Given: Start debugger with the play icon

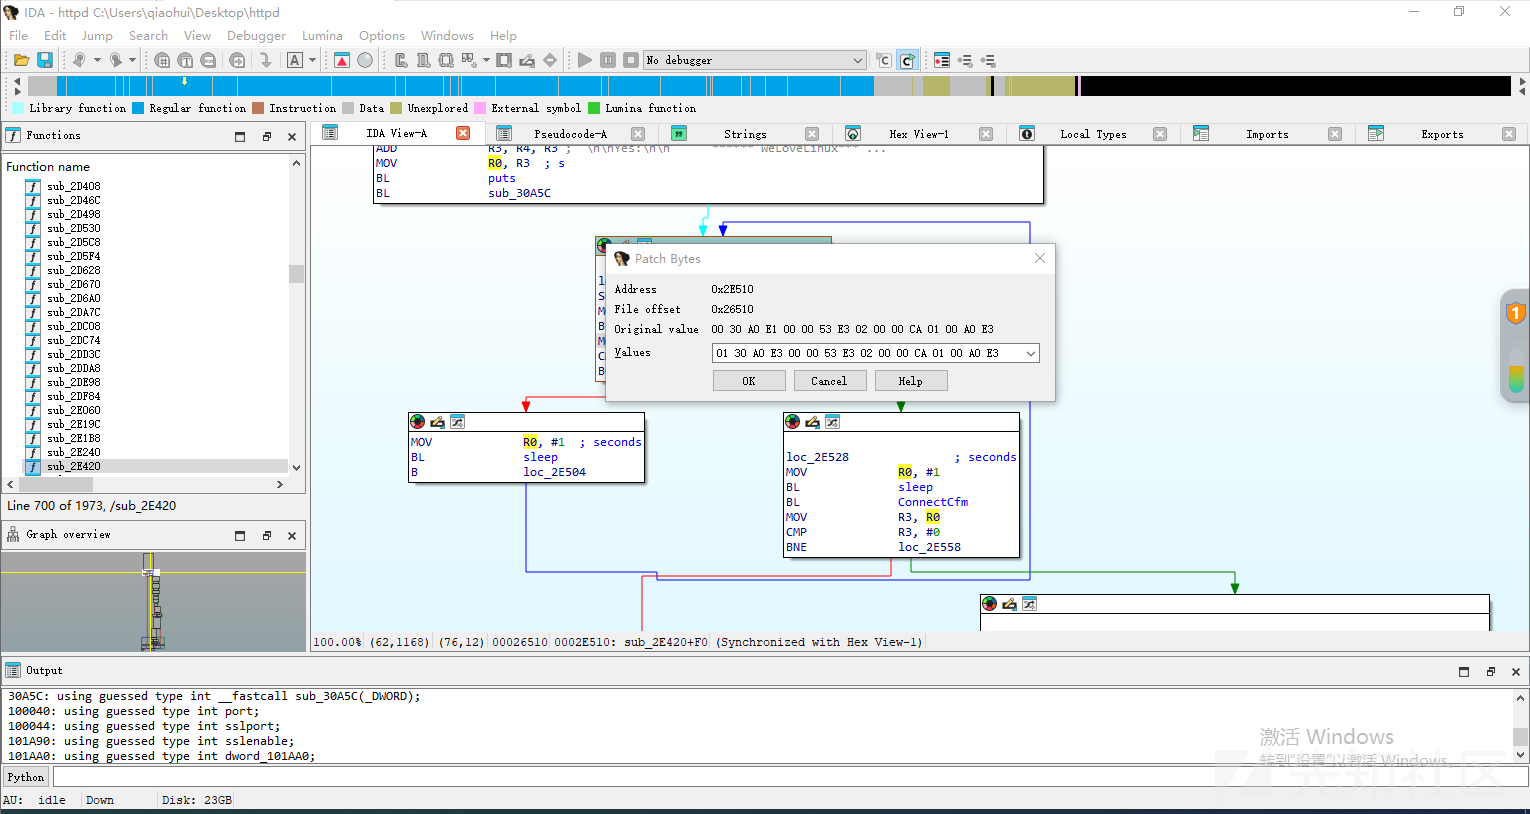Looking at the screenshot, I should 585,60.
